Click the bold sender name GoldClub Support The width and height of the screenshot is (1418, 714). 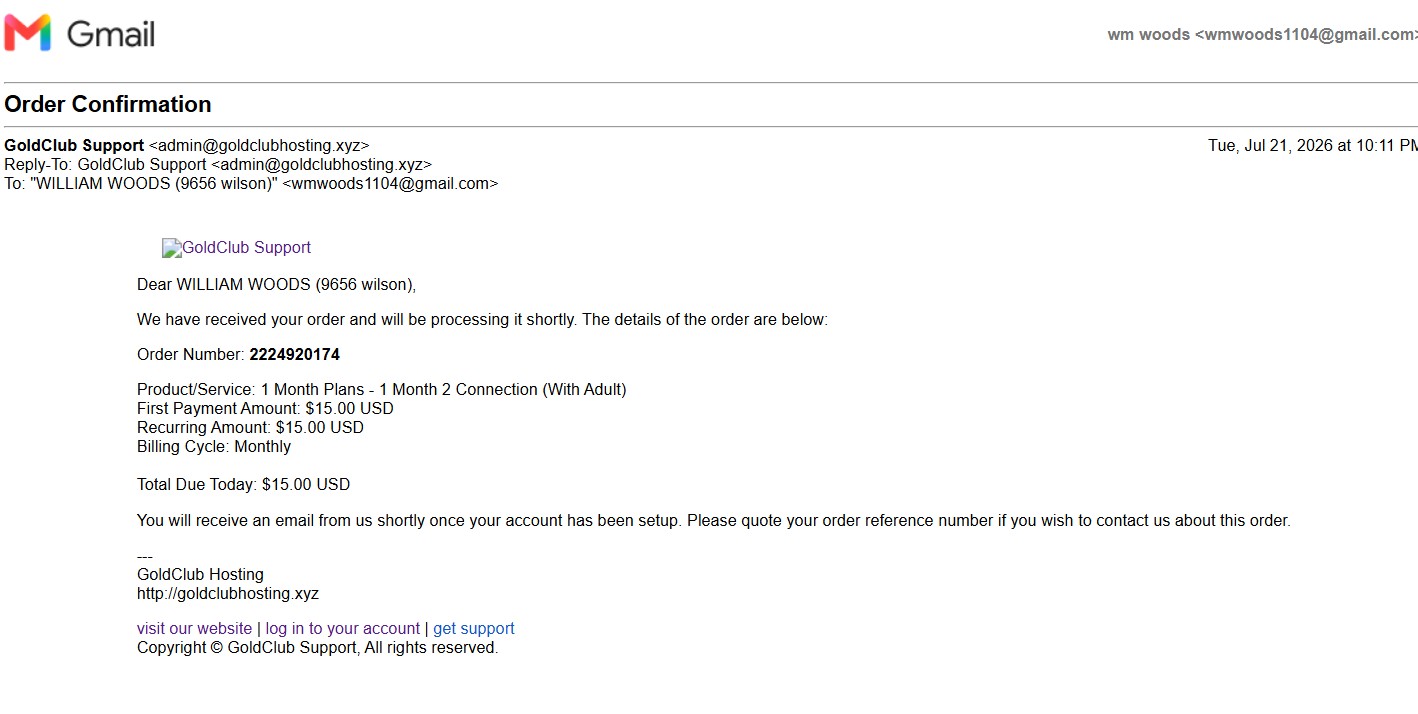point(74,146)
